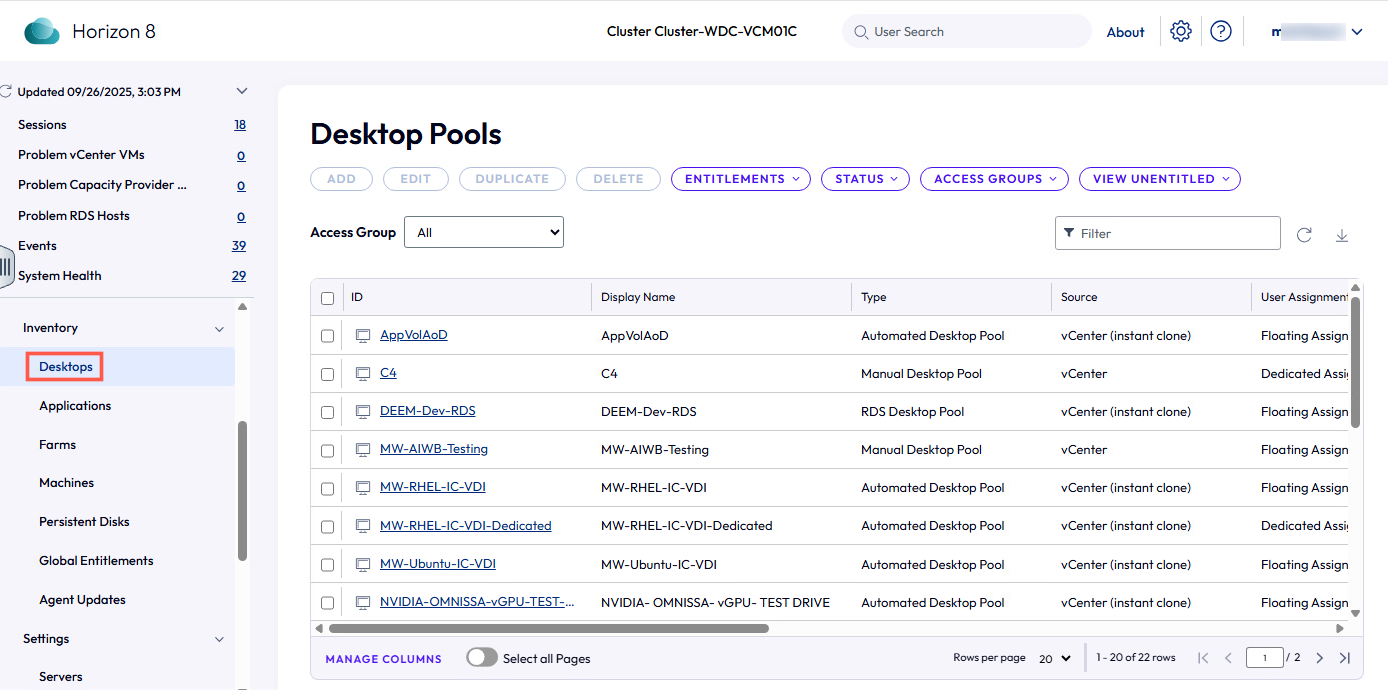Go to last page arrow icon
The height and width of the screenshot is (690, 1388).
pos(1344,658)
